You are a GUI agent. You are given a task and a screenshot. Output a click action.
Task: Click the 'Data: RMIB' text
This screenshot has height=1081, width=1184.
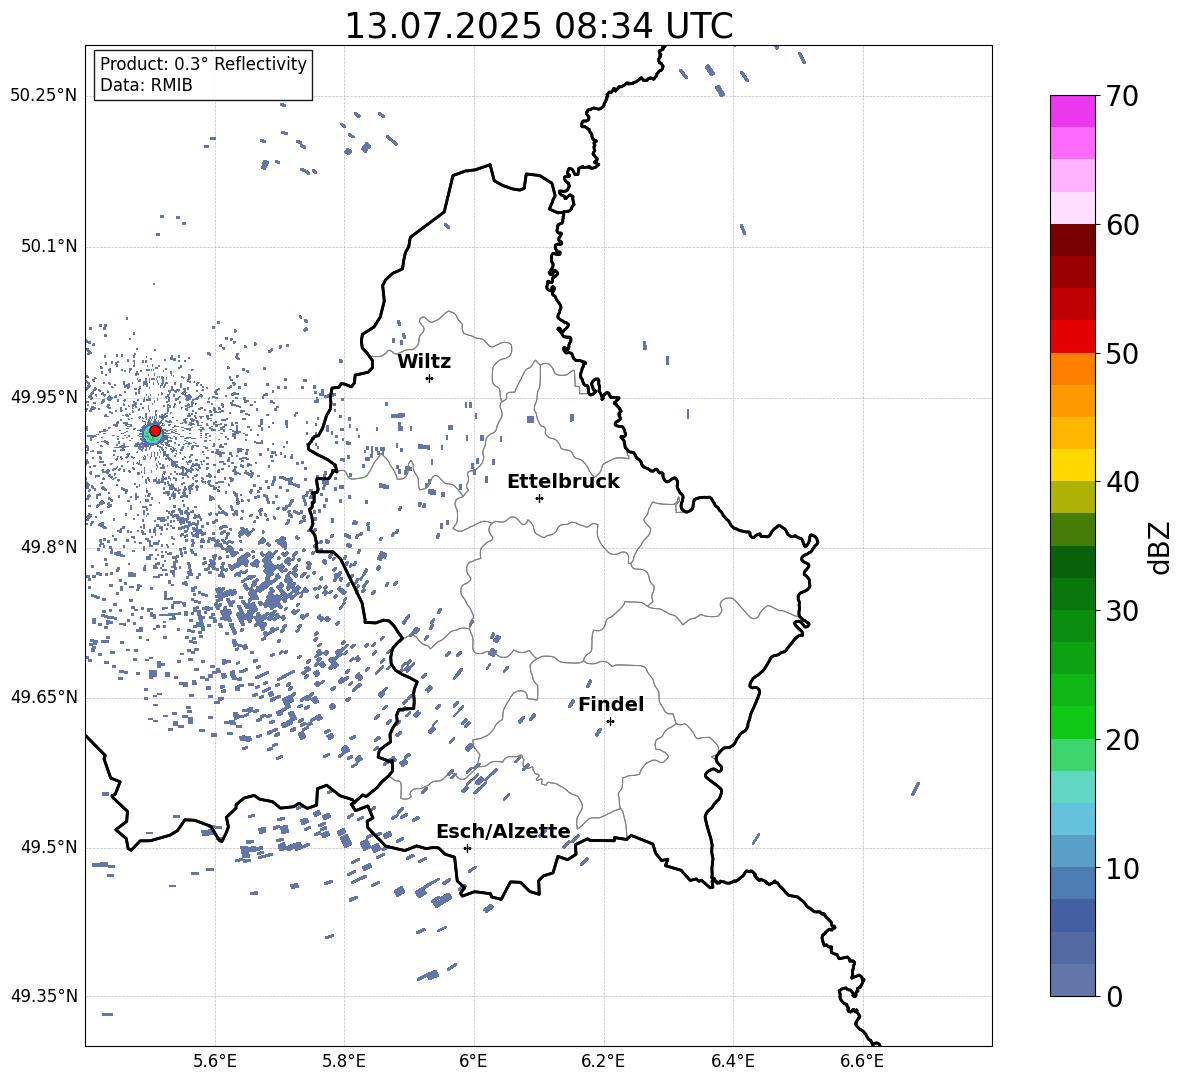[x=146, y=85]
